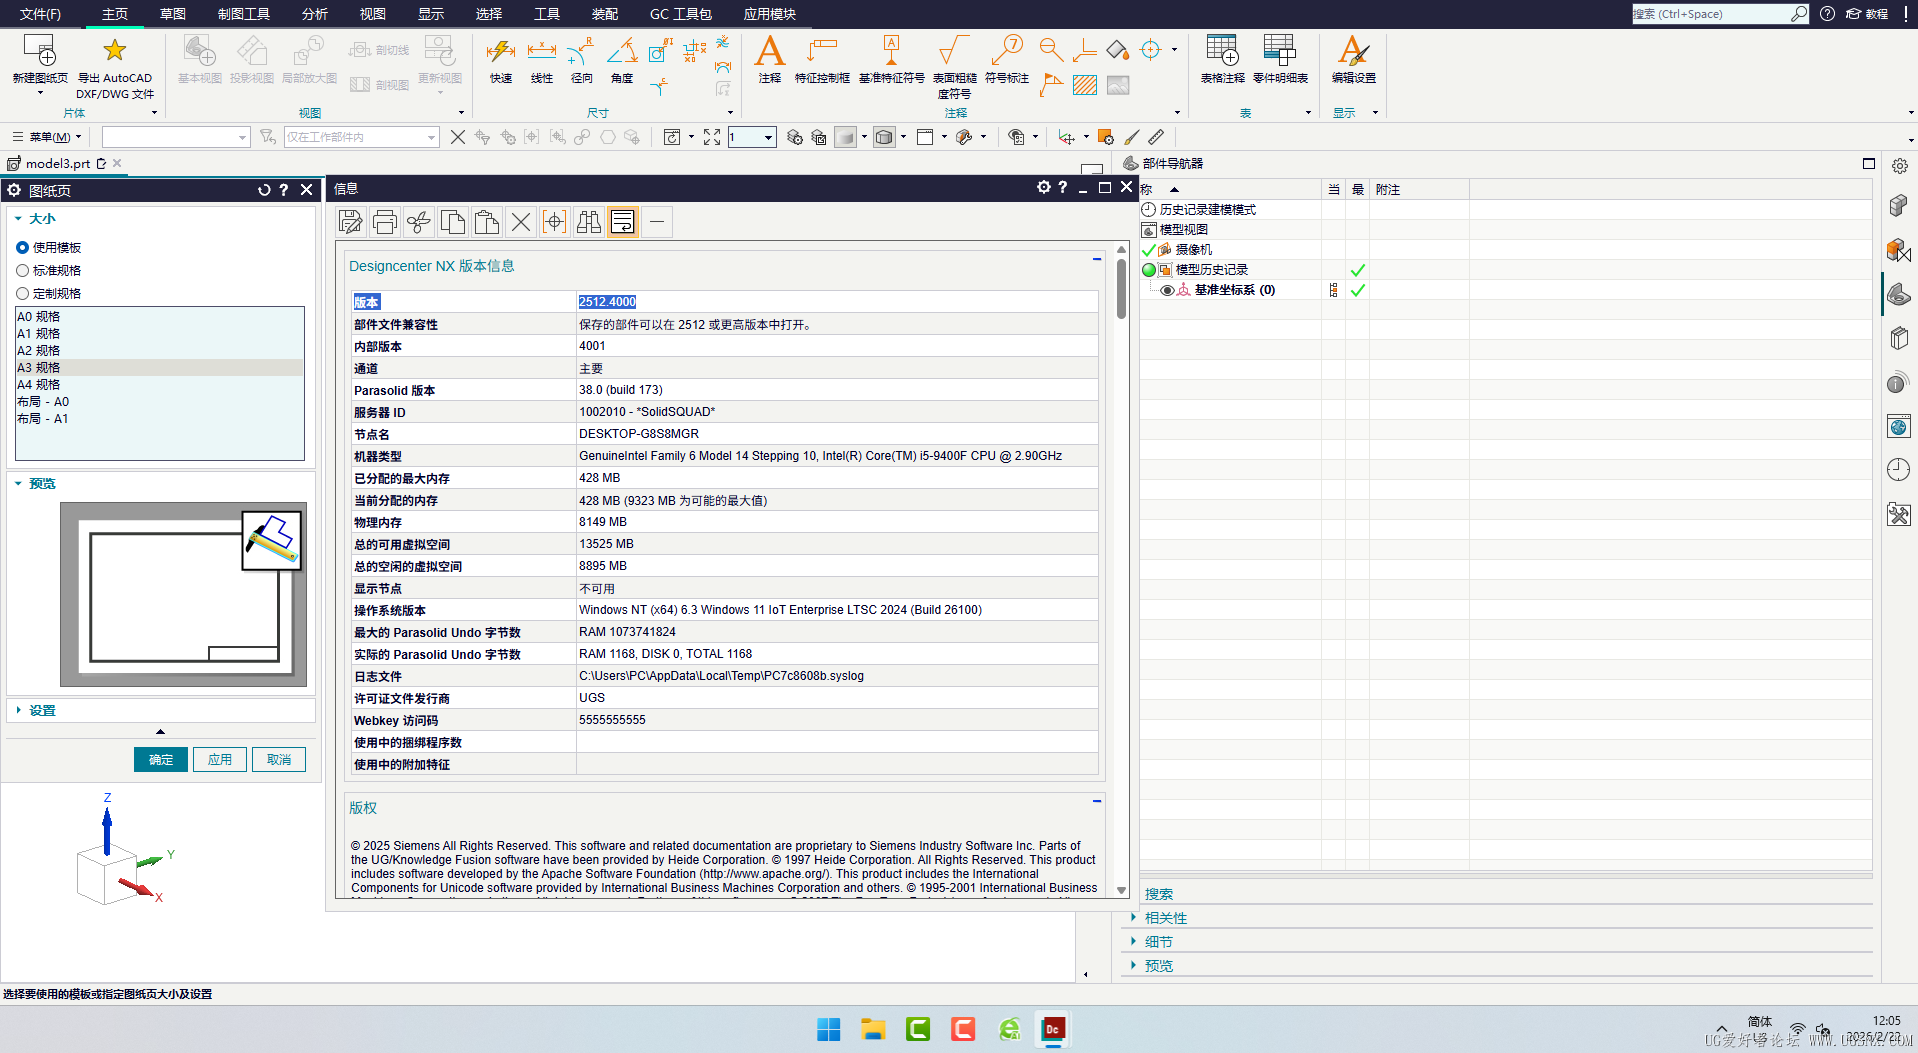Select the Rapid dimension tool
This screenshot has height=1053, width=1918.
click(x=500, y=52)
